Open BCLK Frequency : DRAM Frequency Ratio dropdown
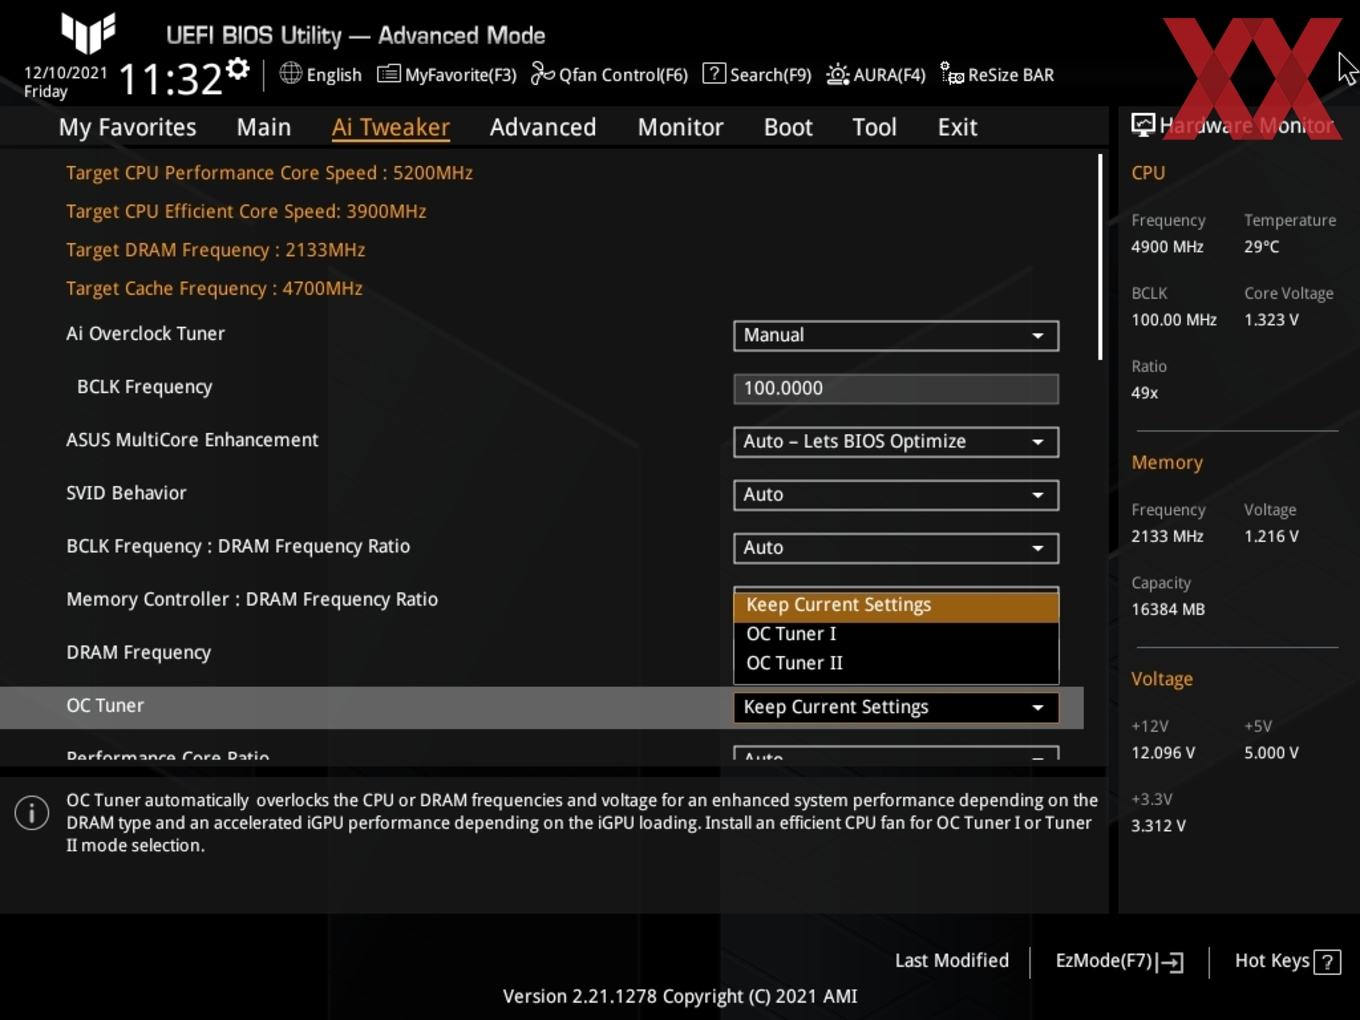1360x1020 pixels. point(896,548)
